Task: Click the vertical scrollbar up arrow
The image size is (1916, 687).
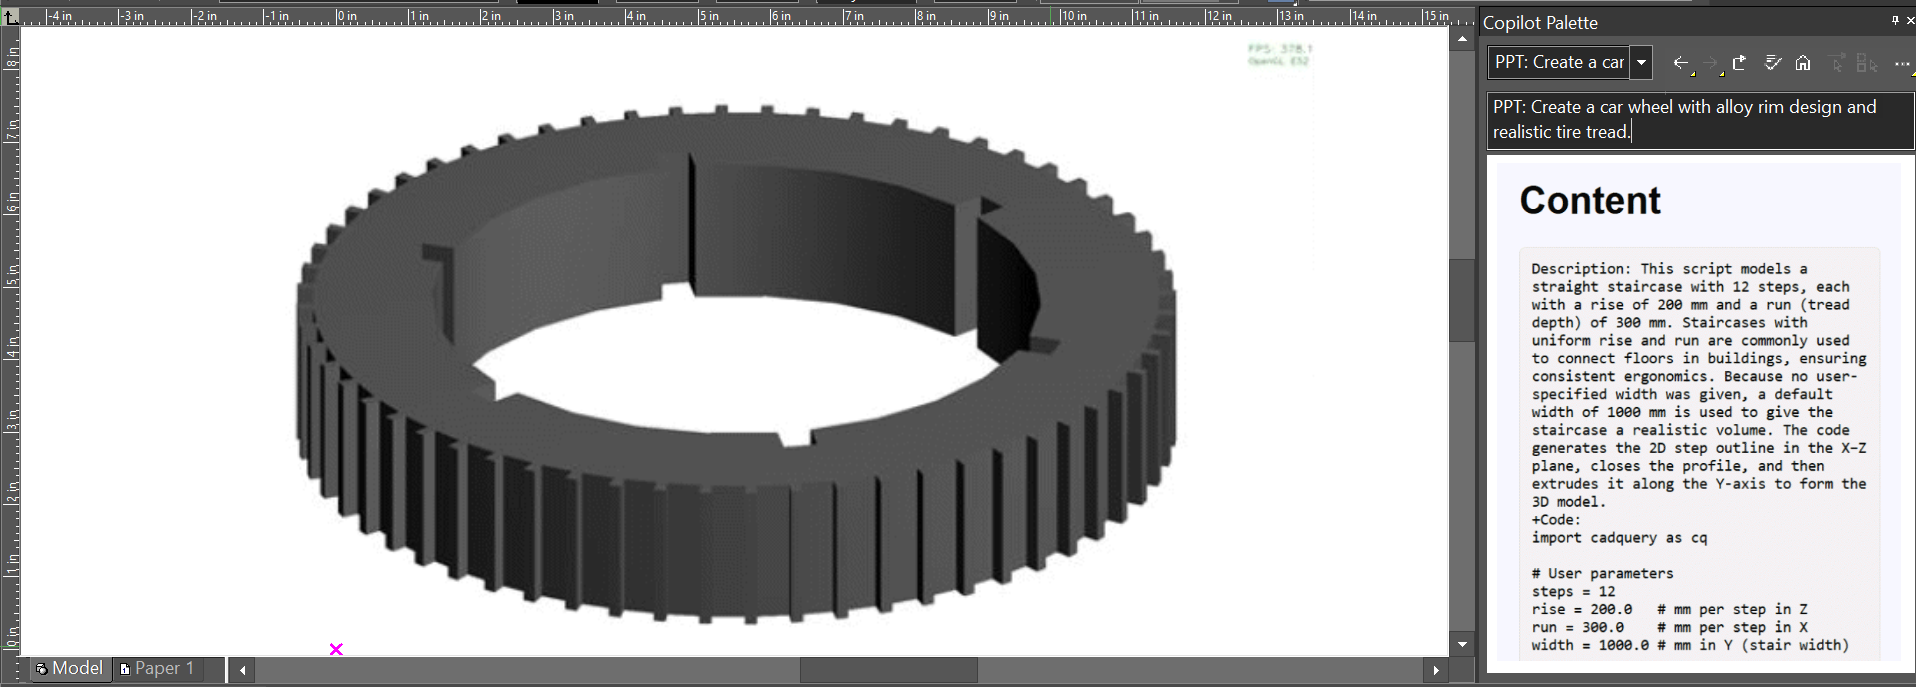Action: click(1463, 40)
